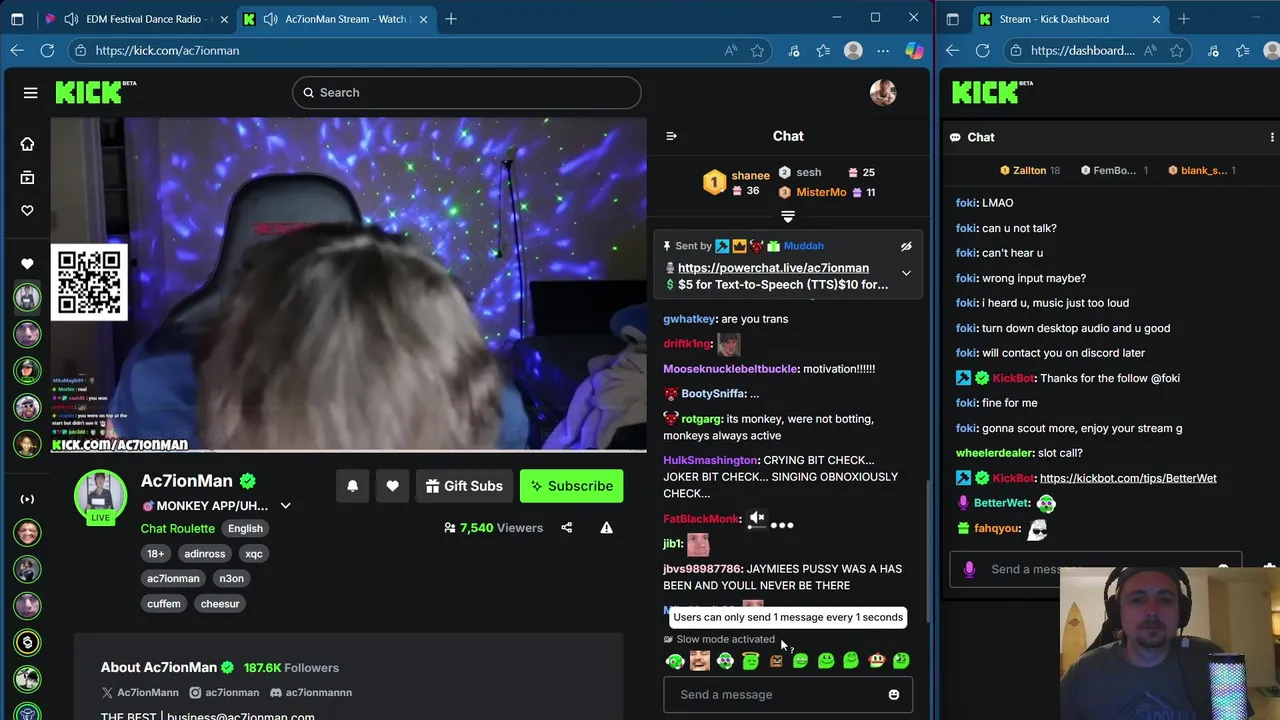Go back in the Dashboard browser window
Screen dimensions: 1280x720
point(952,50)
